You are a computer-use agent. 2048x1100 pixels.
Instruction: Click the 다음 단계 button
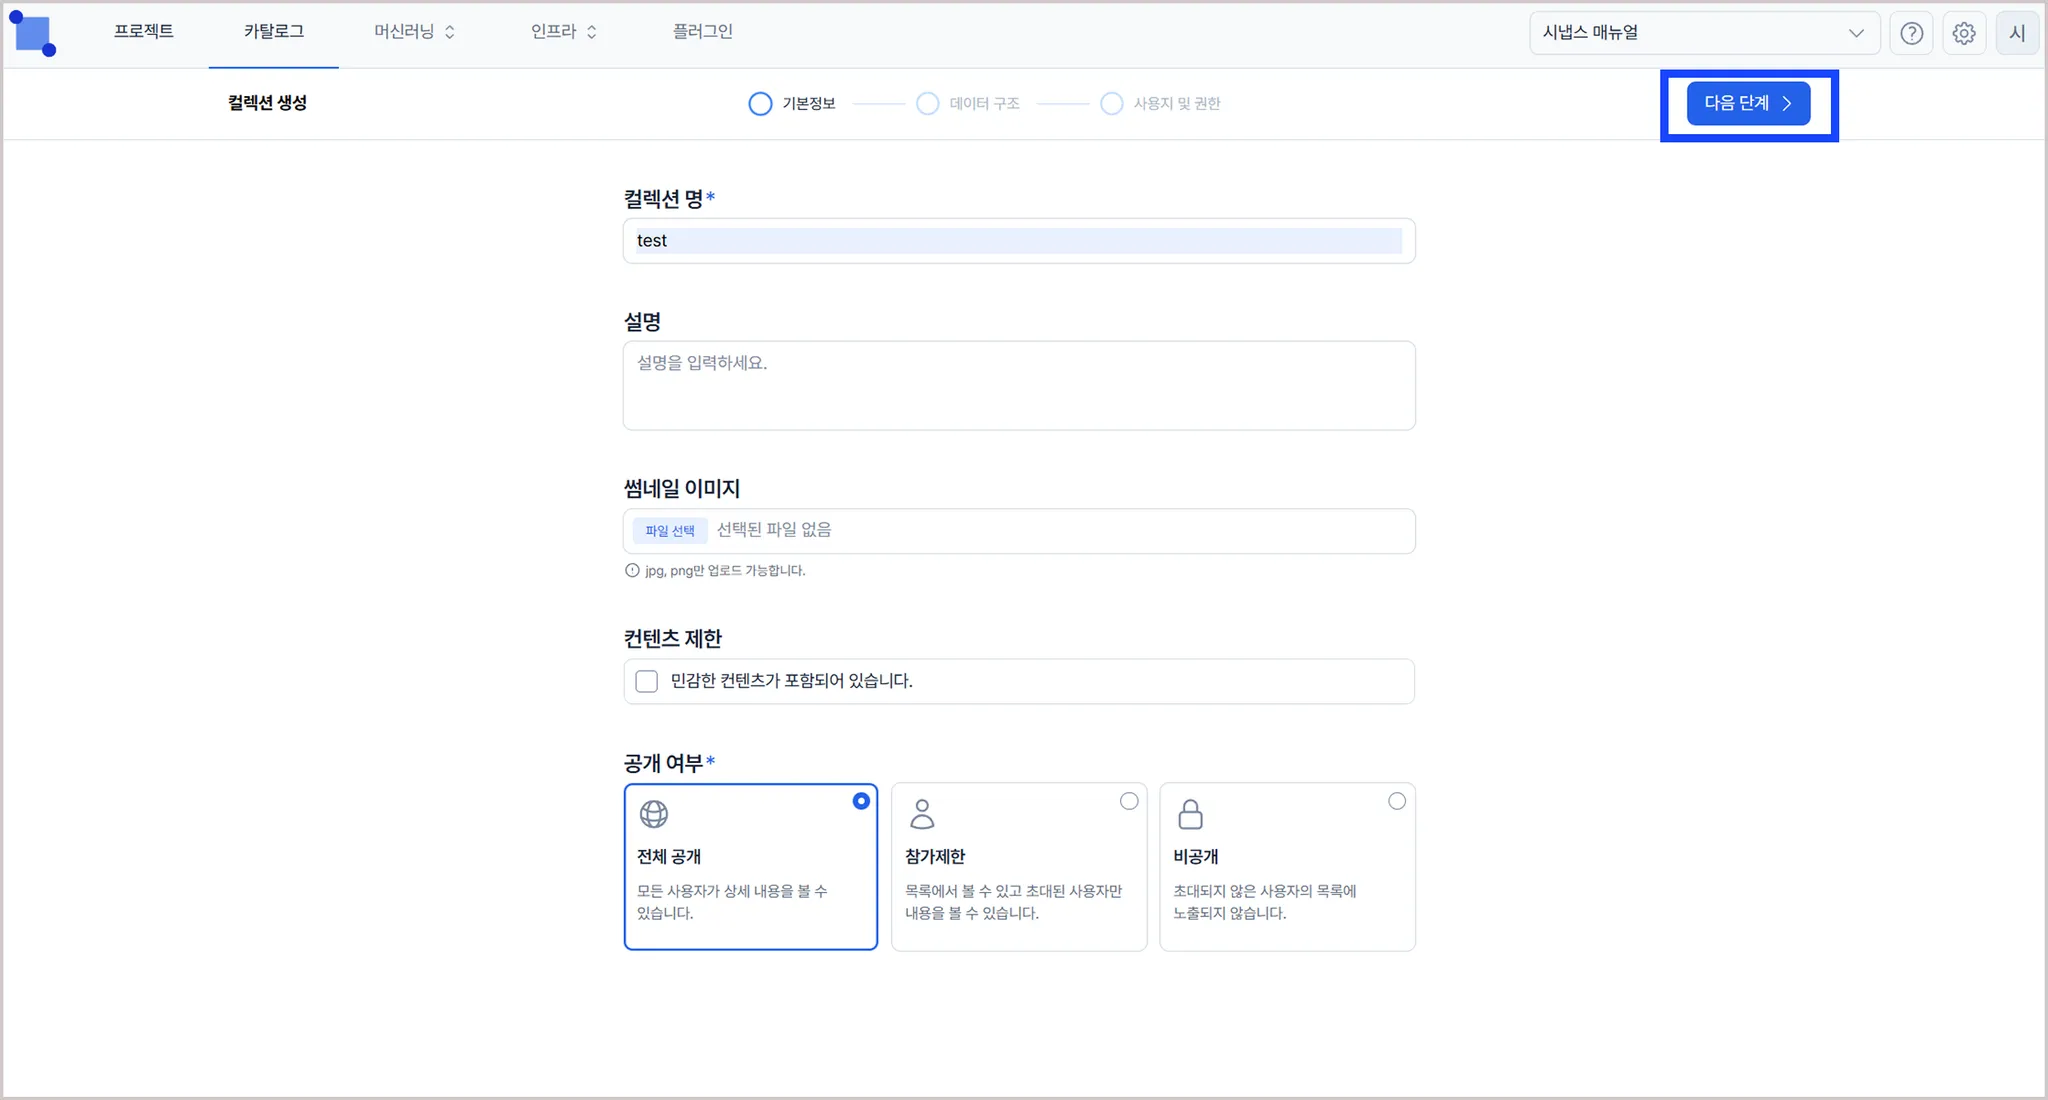point(1747,104)
